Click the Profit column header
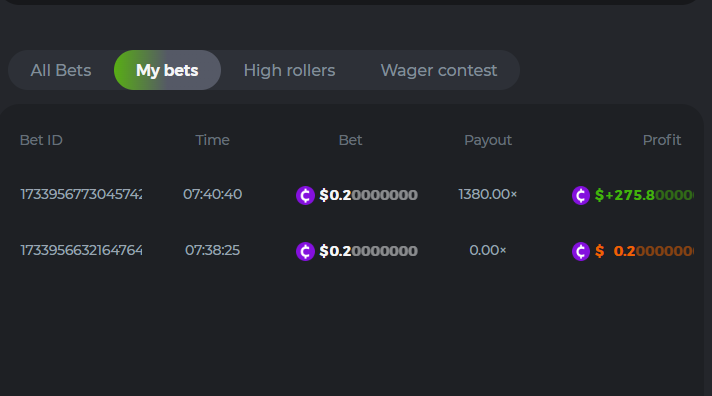712x396 pixels. 662,140
